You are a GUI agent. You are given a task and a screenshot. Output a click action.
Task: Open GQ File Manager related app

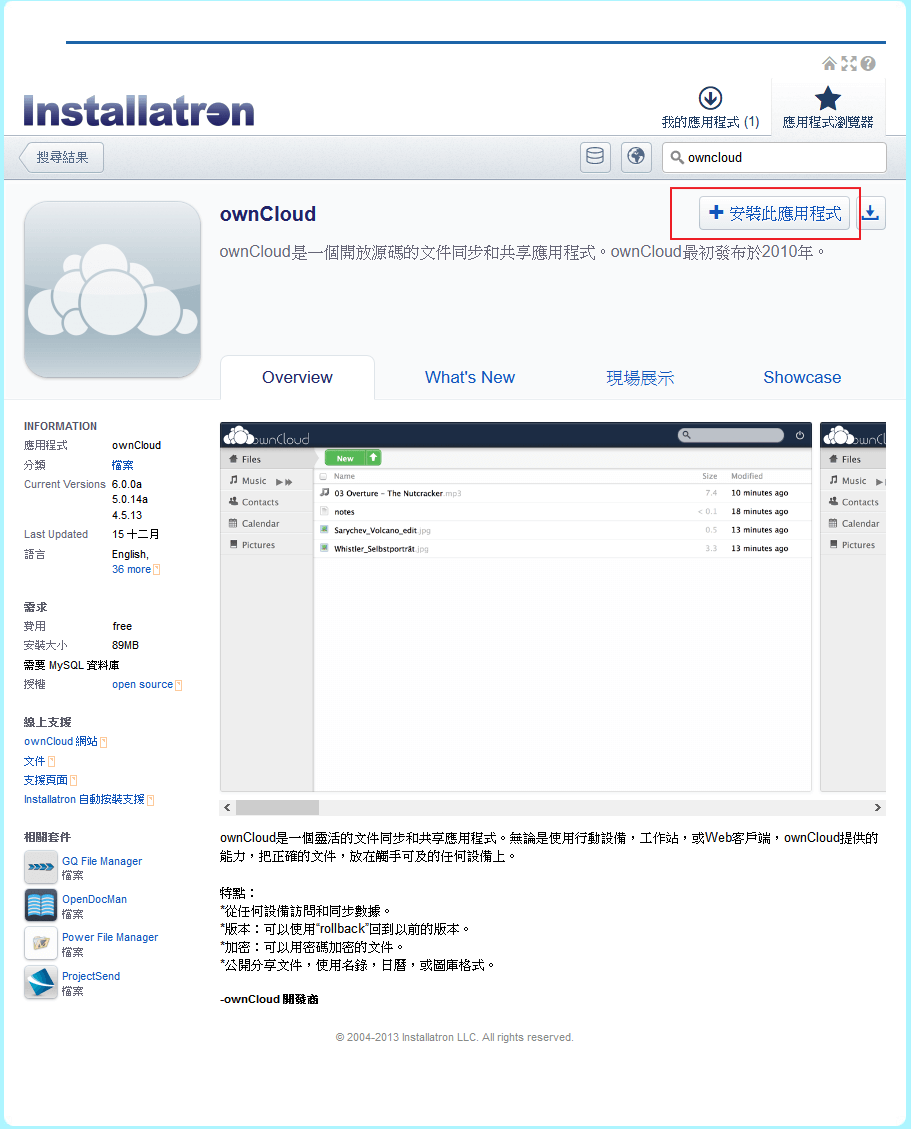(x=102, y=861)
